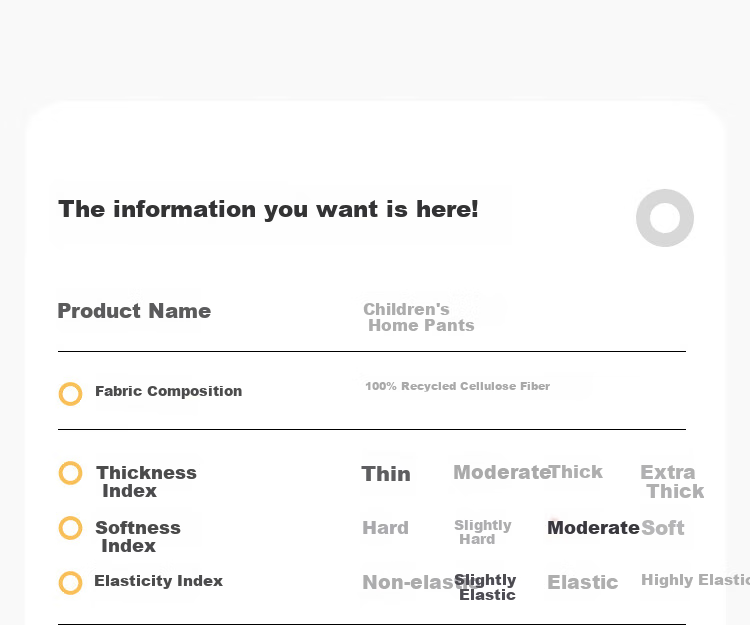Click the orange circle beside Fabric Composition
The image size is (750, 625).
tap(70, 394)
